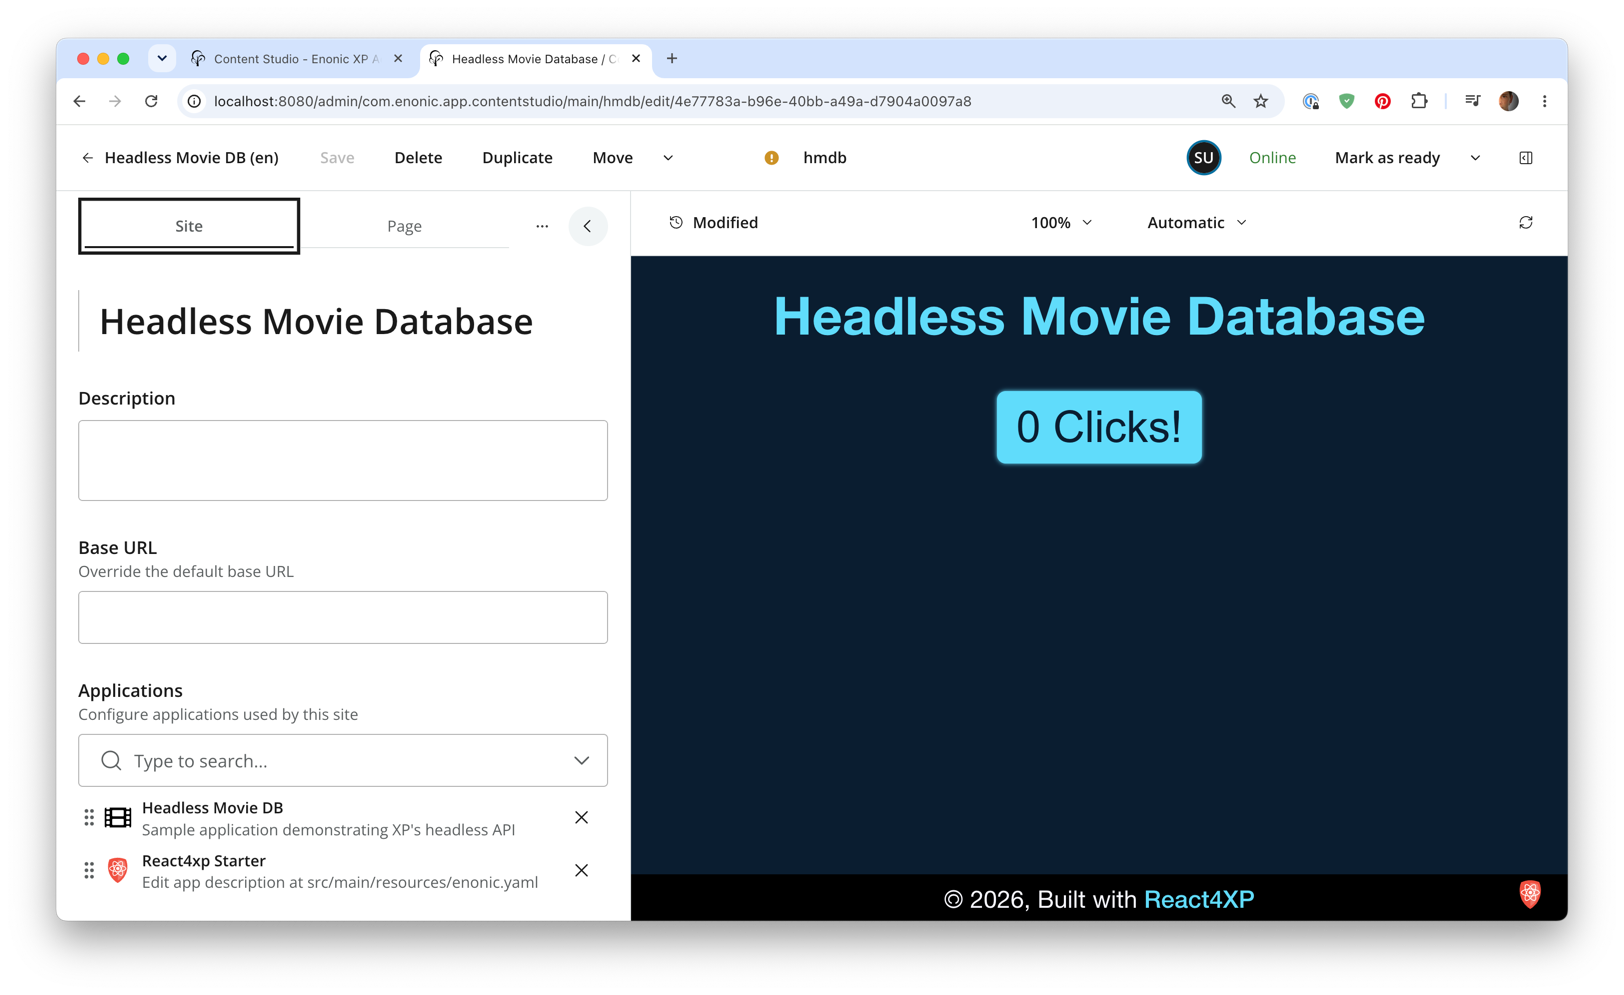
Task: Click the Description text area
Action: (343, 460)
